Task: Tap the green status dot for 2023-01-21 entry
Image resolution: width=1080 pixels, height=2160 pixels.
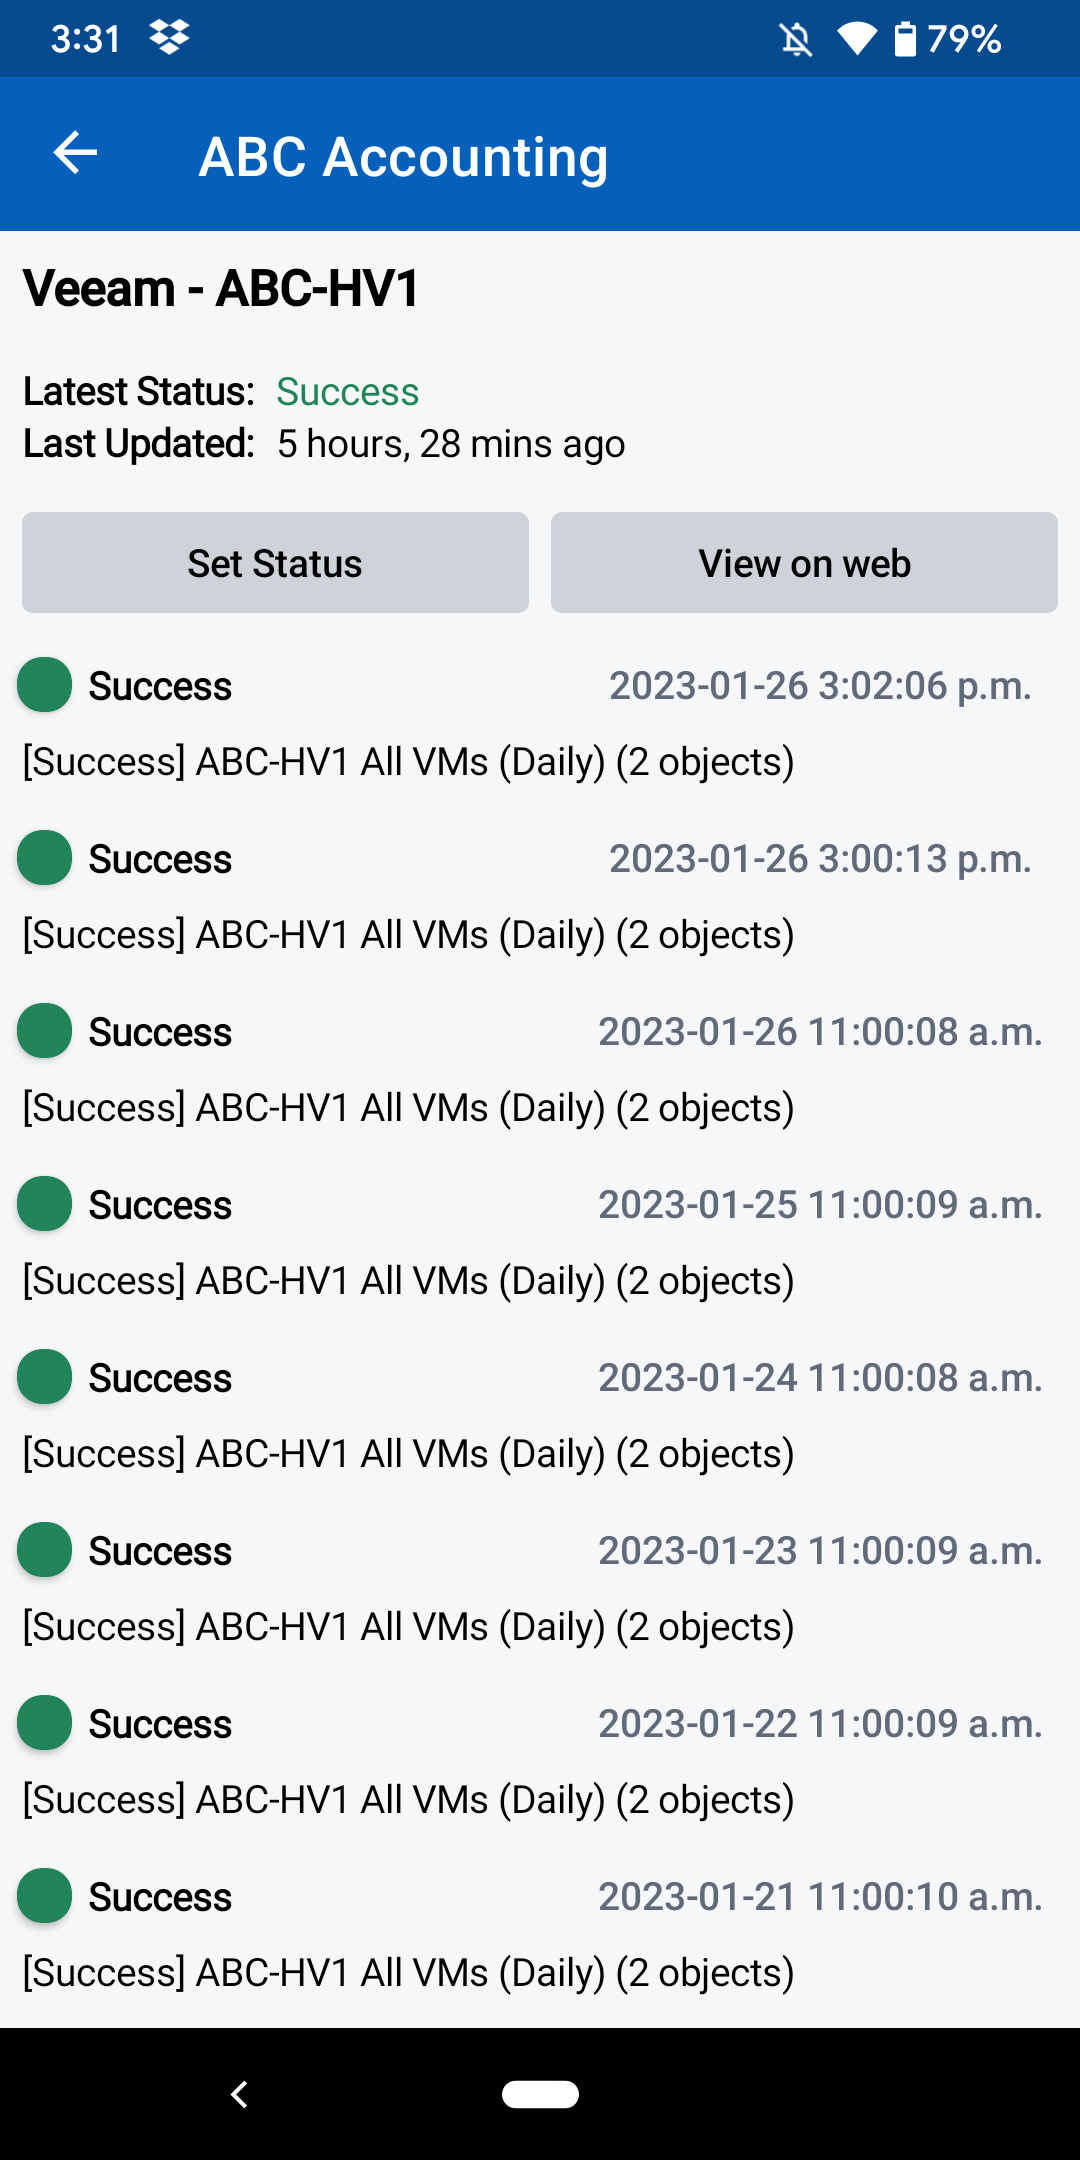Action: pyautogui.click(x=45, y=1896)
